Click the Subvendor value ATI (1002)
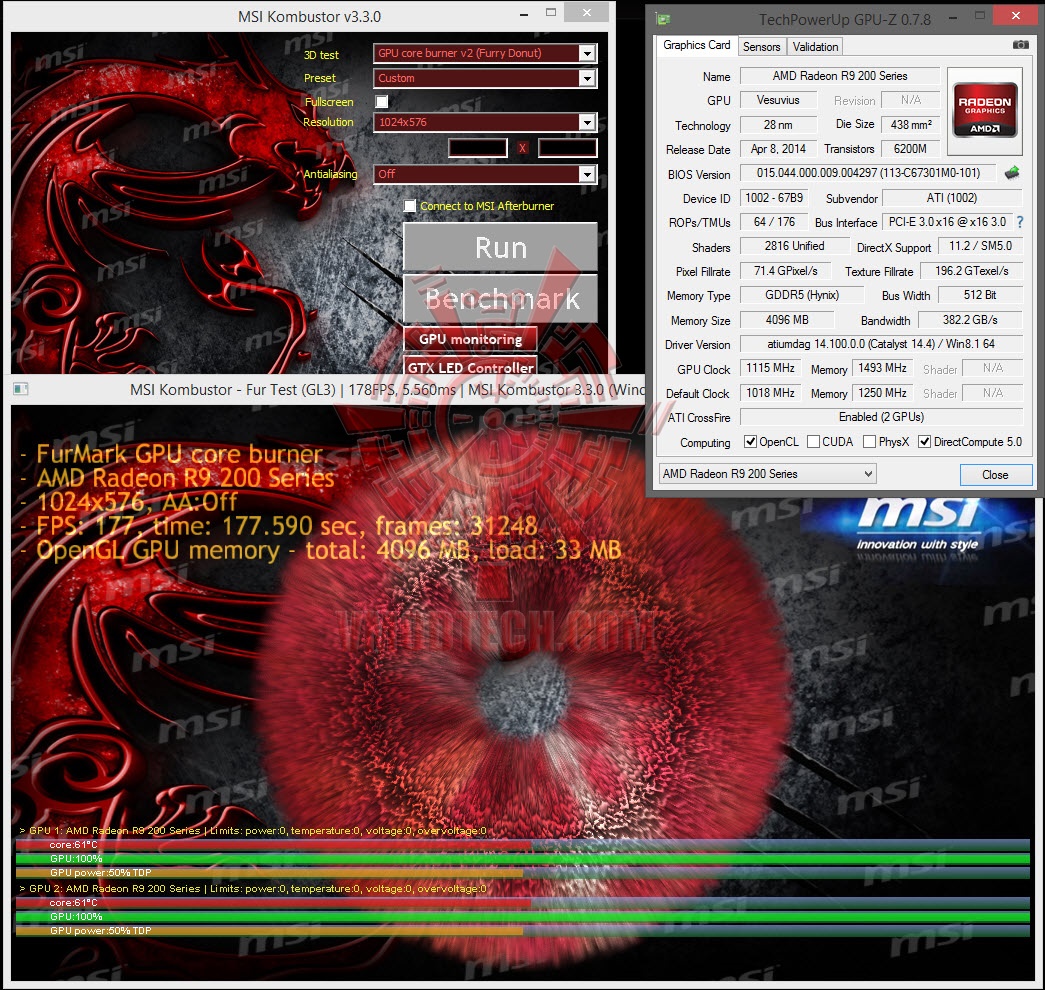The width and height of the screenshot is (1045, 990). [x=952, y=198]
